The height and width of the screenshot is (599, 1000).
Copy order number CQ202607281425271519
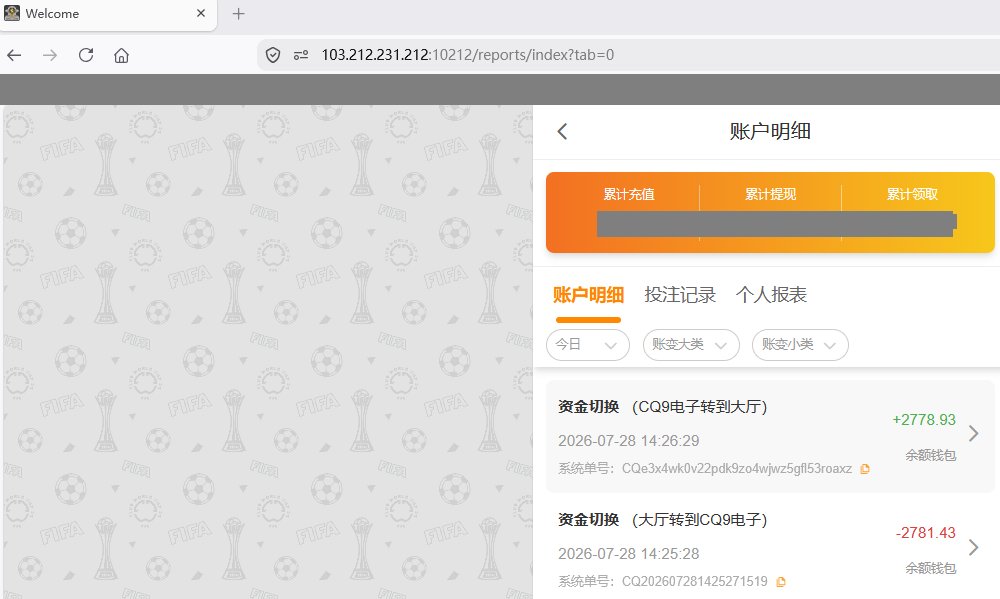[781, 582]
